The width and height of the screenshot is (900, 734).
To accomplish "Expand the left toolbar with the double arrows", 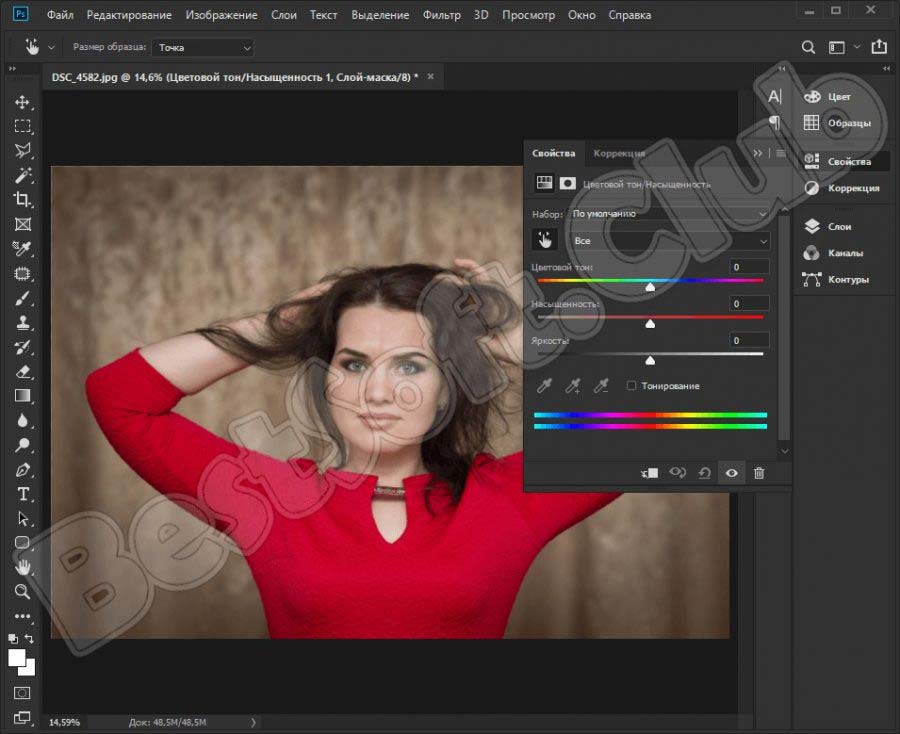I will [12, 68].
